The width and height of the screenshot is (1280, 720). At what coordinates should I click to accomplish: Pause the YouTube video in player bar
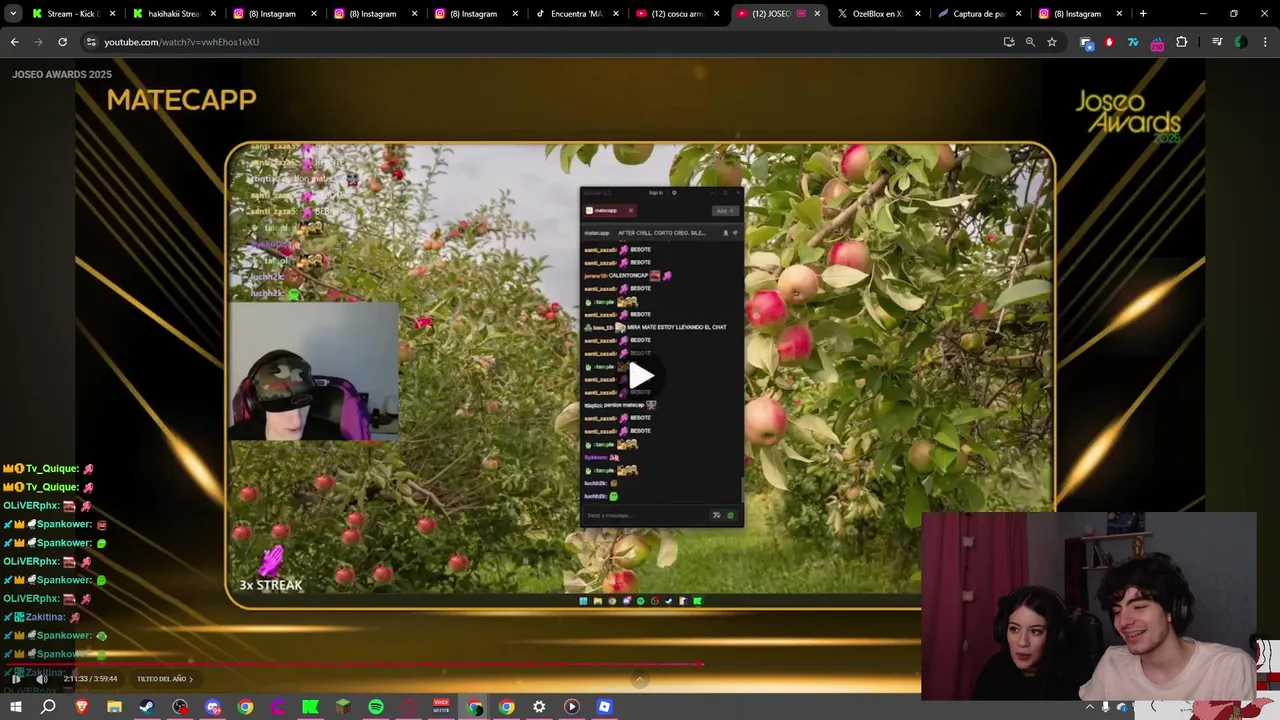click(x=15, y=679)
